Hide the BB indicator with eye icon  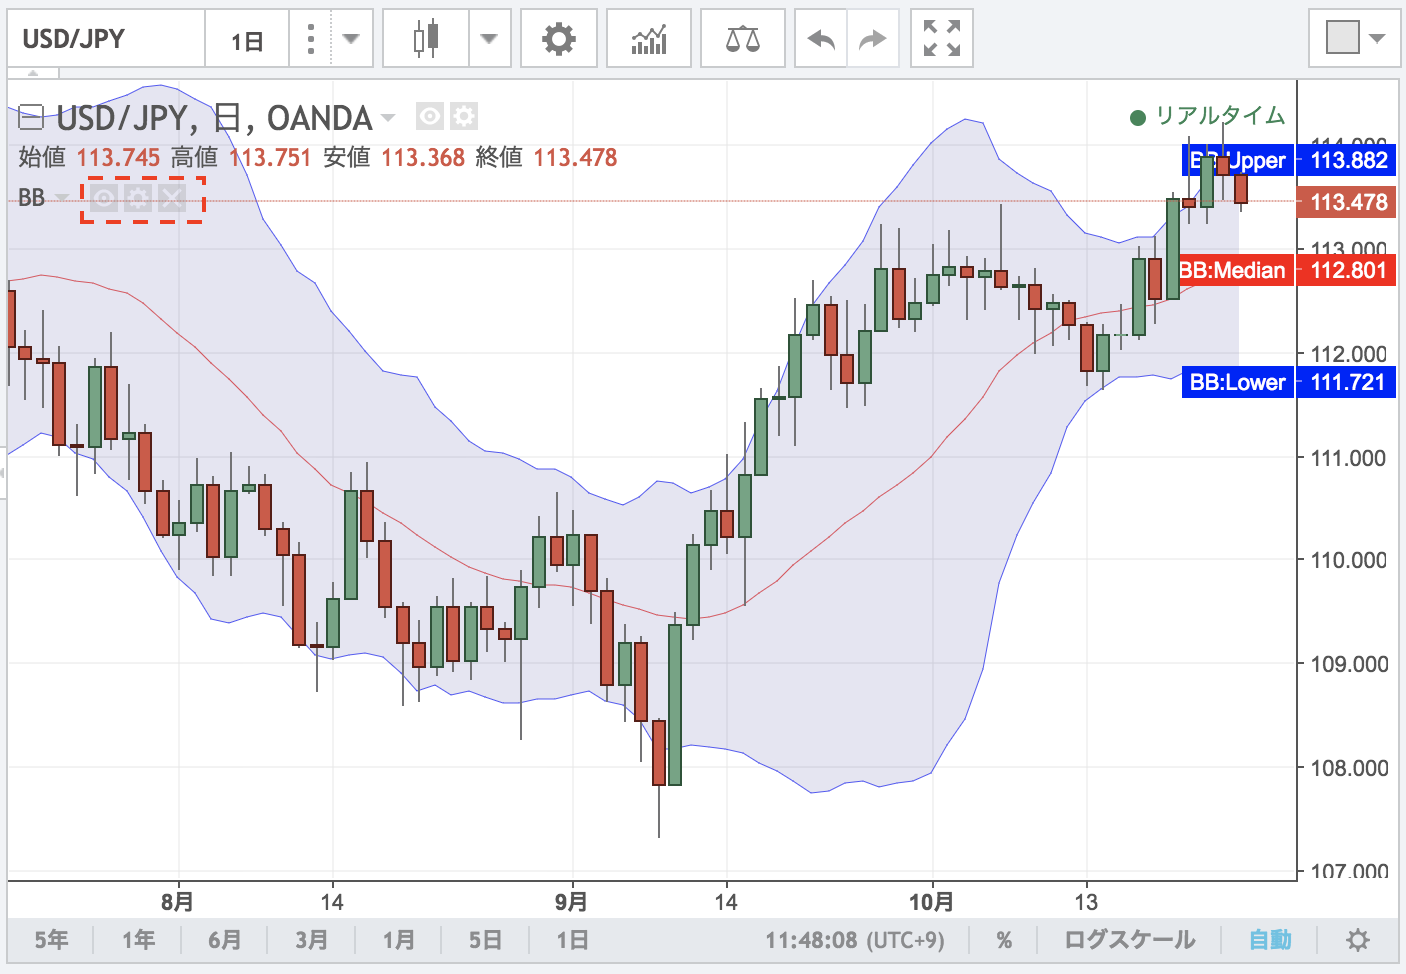click(x=103, y=198)
